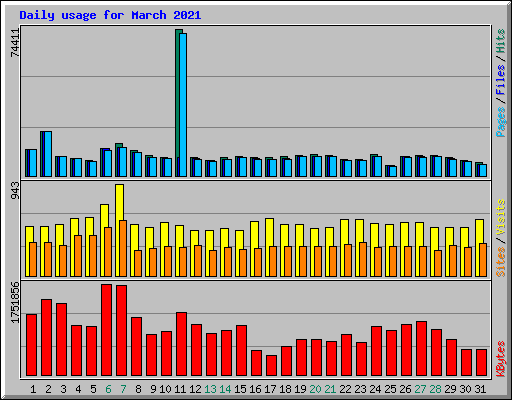Click day label 31 on the x-axis
This screenshot has height=400, width=512.
[480, 389]
